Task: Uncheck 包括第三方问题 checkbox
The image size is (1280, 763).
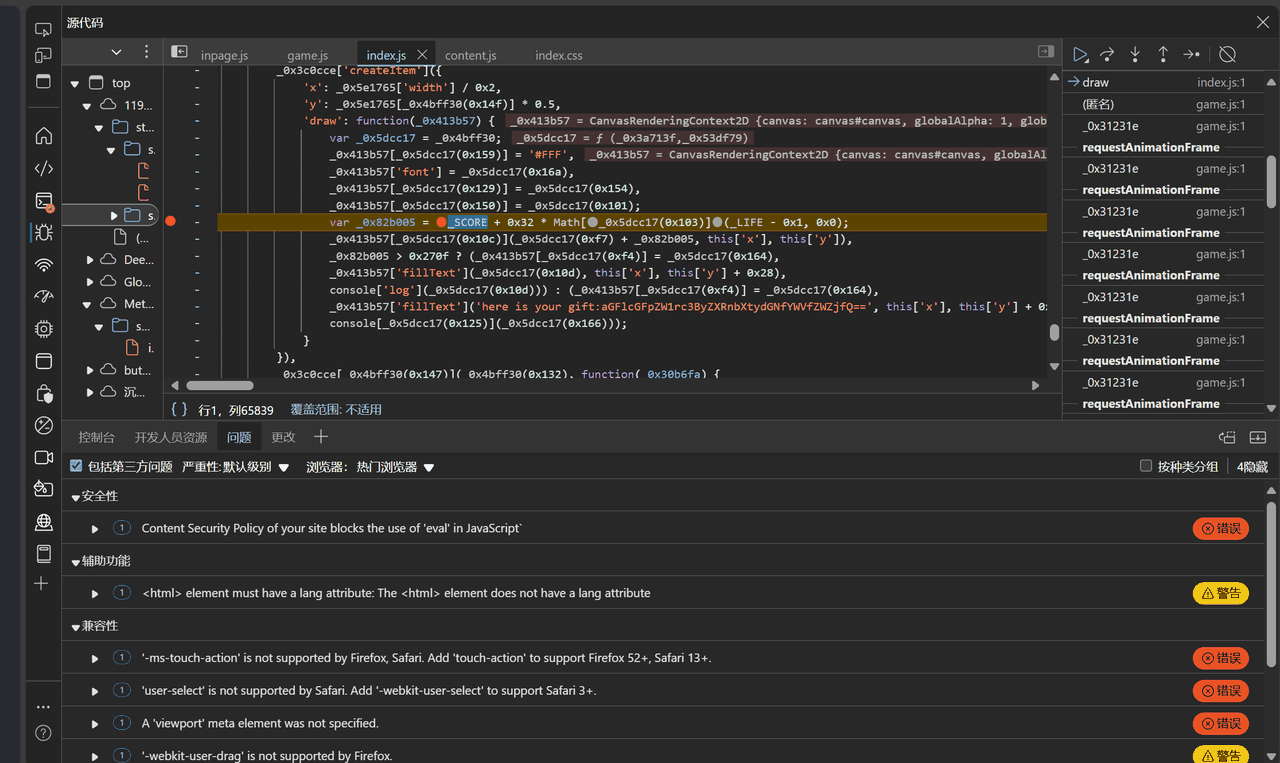Action: tap(76, 466)
